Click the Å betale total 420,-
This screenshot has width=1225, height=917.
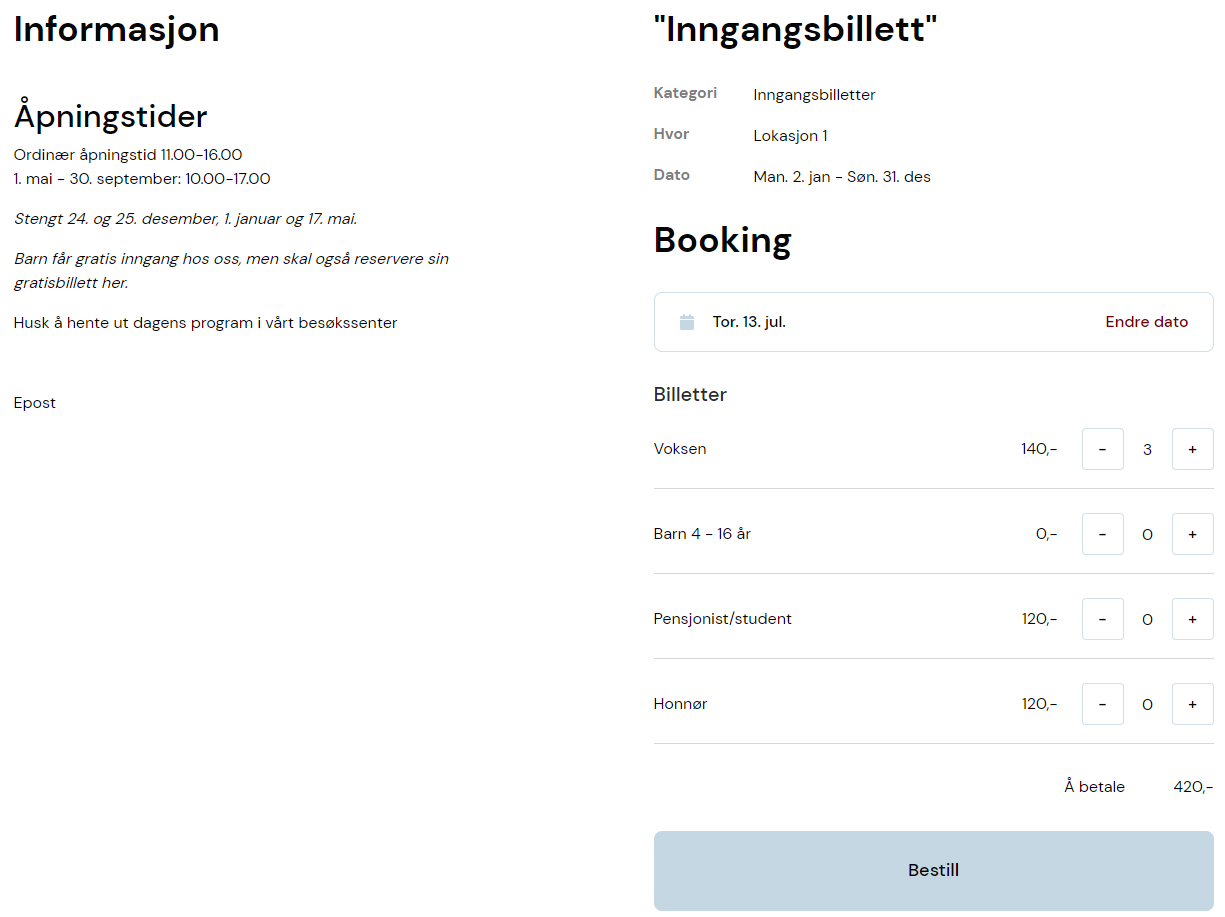click(x=1193, y=787)
